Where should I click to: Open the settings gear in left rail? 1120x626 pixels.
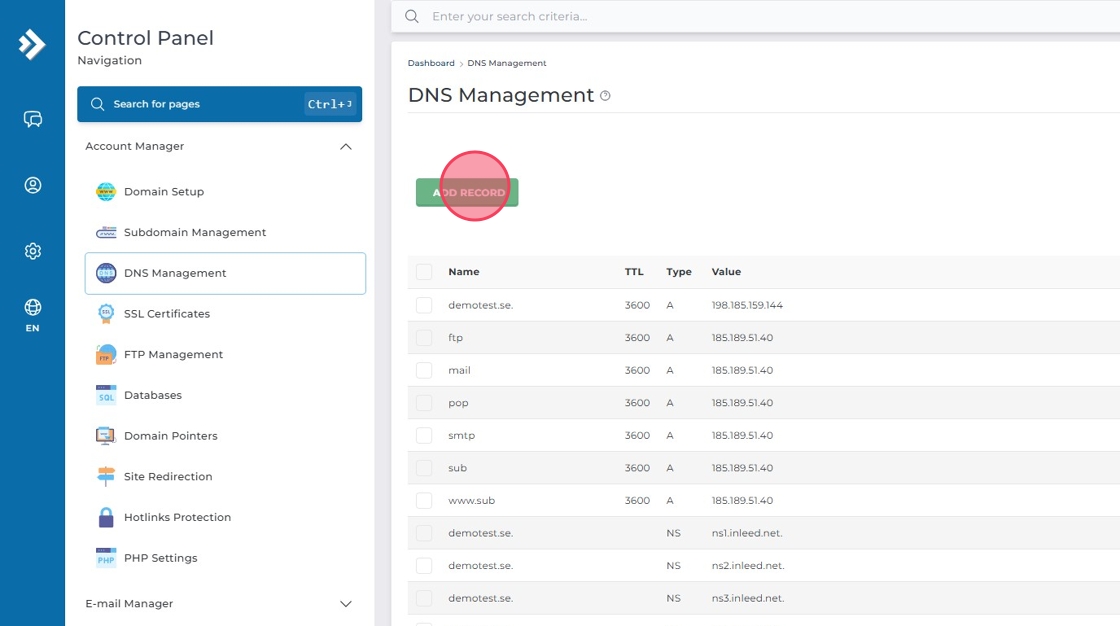point(33,251)
